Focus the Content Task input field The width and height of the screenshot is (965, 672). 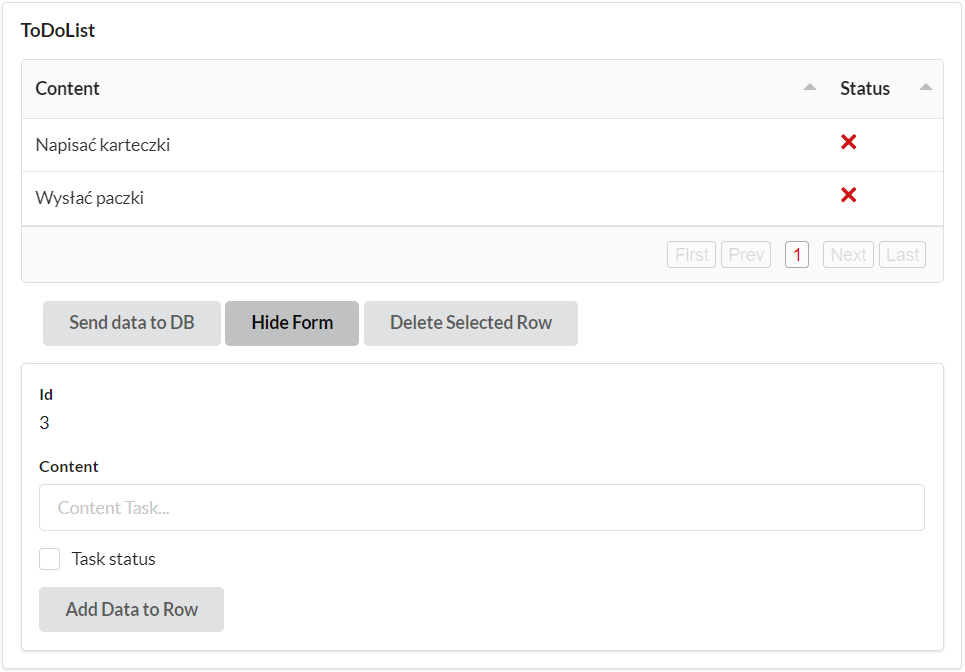pos(481,508)
